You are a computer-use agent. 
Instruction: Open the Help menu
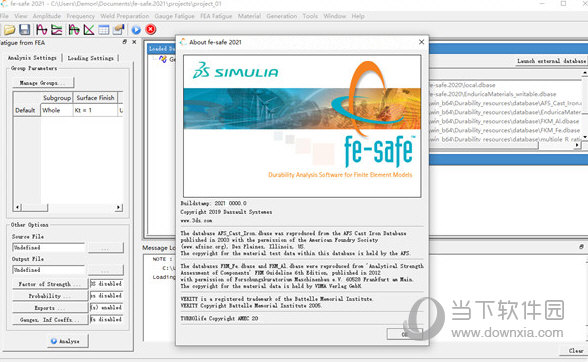358,16
